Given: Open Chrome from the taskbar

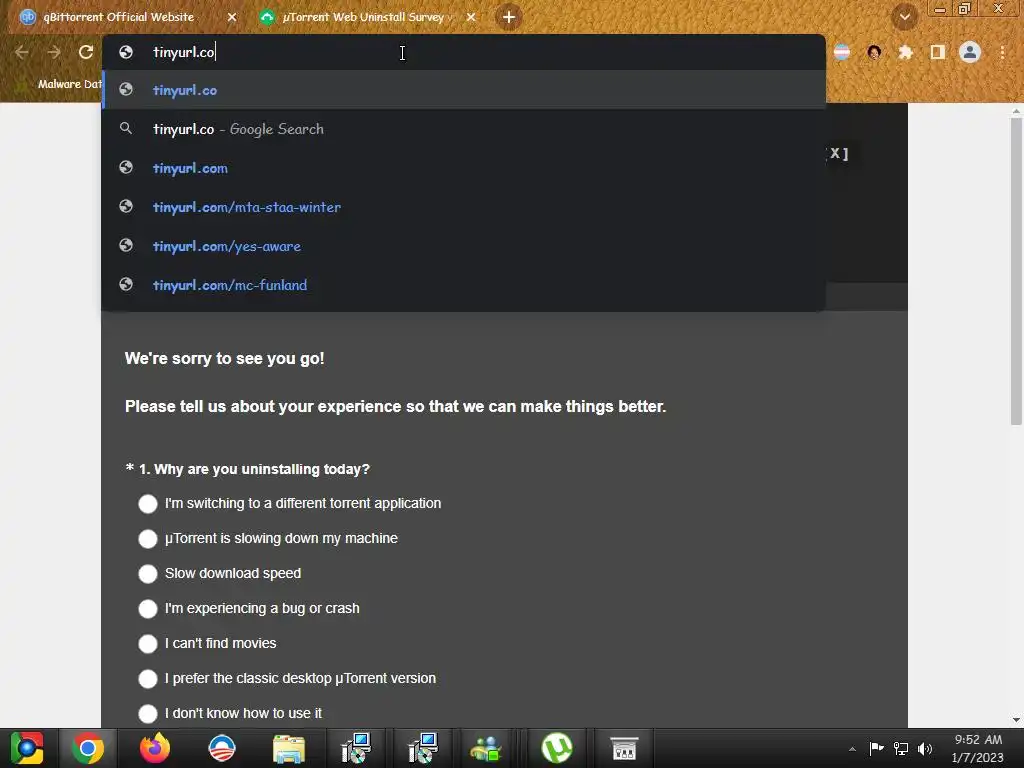Looking at the screenshot, I should pos(88,748).
